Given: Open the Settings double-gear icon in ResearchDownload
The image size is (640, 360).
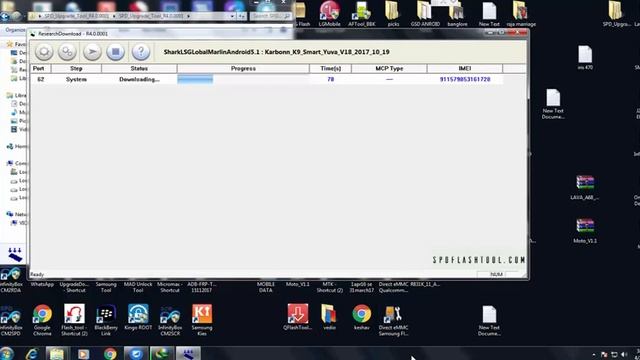Looking at the screenshot, I should (x=67, y=52).
